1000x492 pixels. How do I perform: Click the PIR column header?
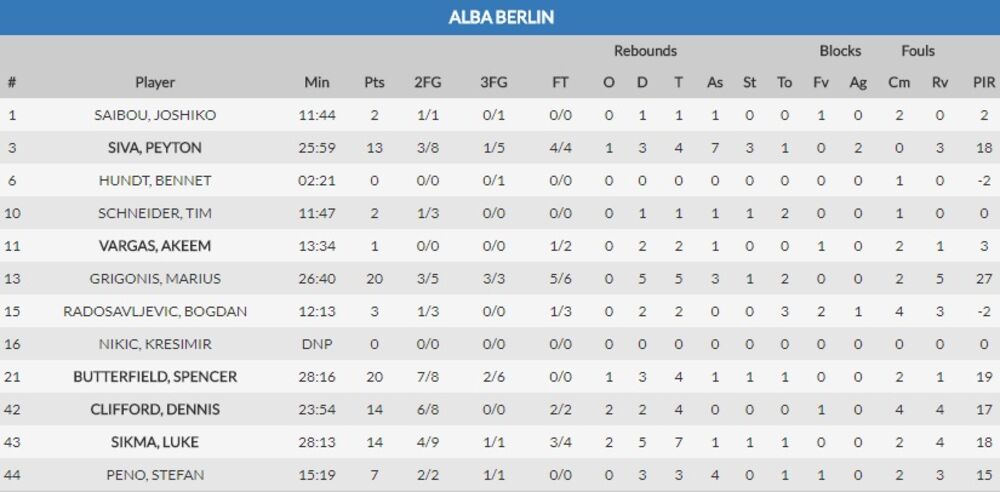tap(983, 82)
